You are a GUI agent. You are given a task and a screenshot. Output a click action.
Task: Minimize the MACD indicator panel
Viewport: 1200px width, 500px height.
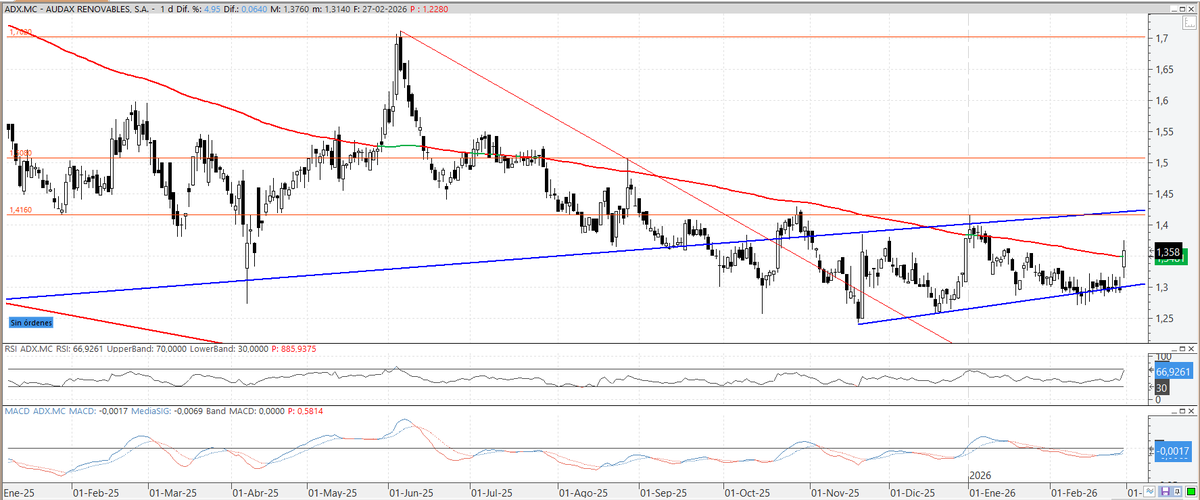coord(1174,411)
